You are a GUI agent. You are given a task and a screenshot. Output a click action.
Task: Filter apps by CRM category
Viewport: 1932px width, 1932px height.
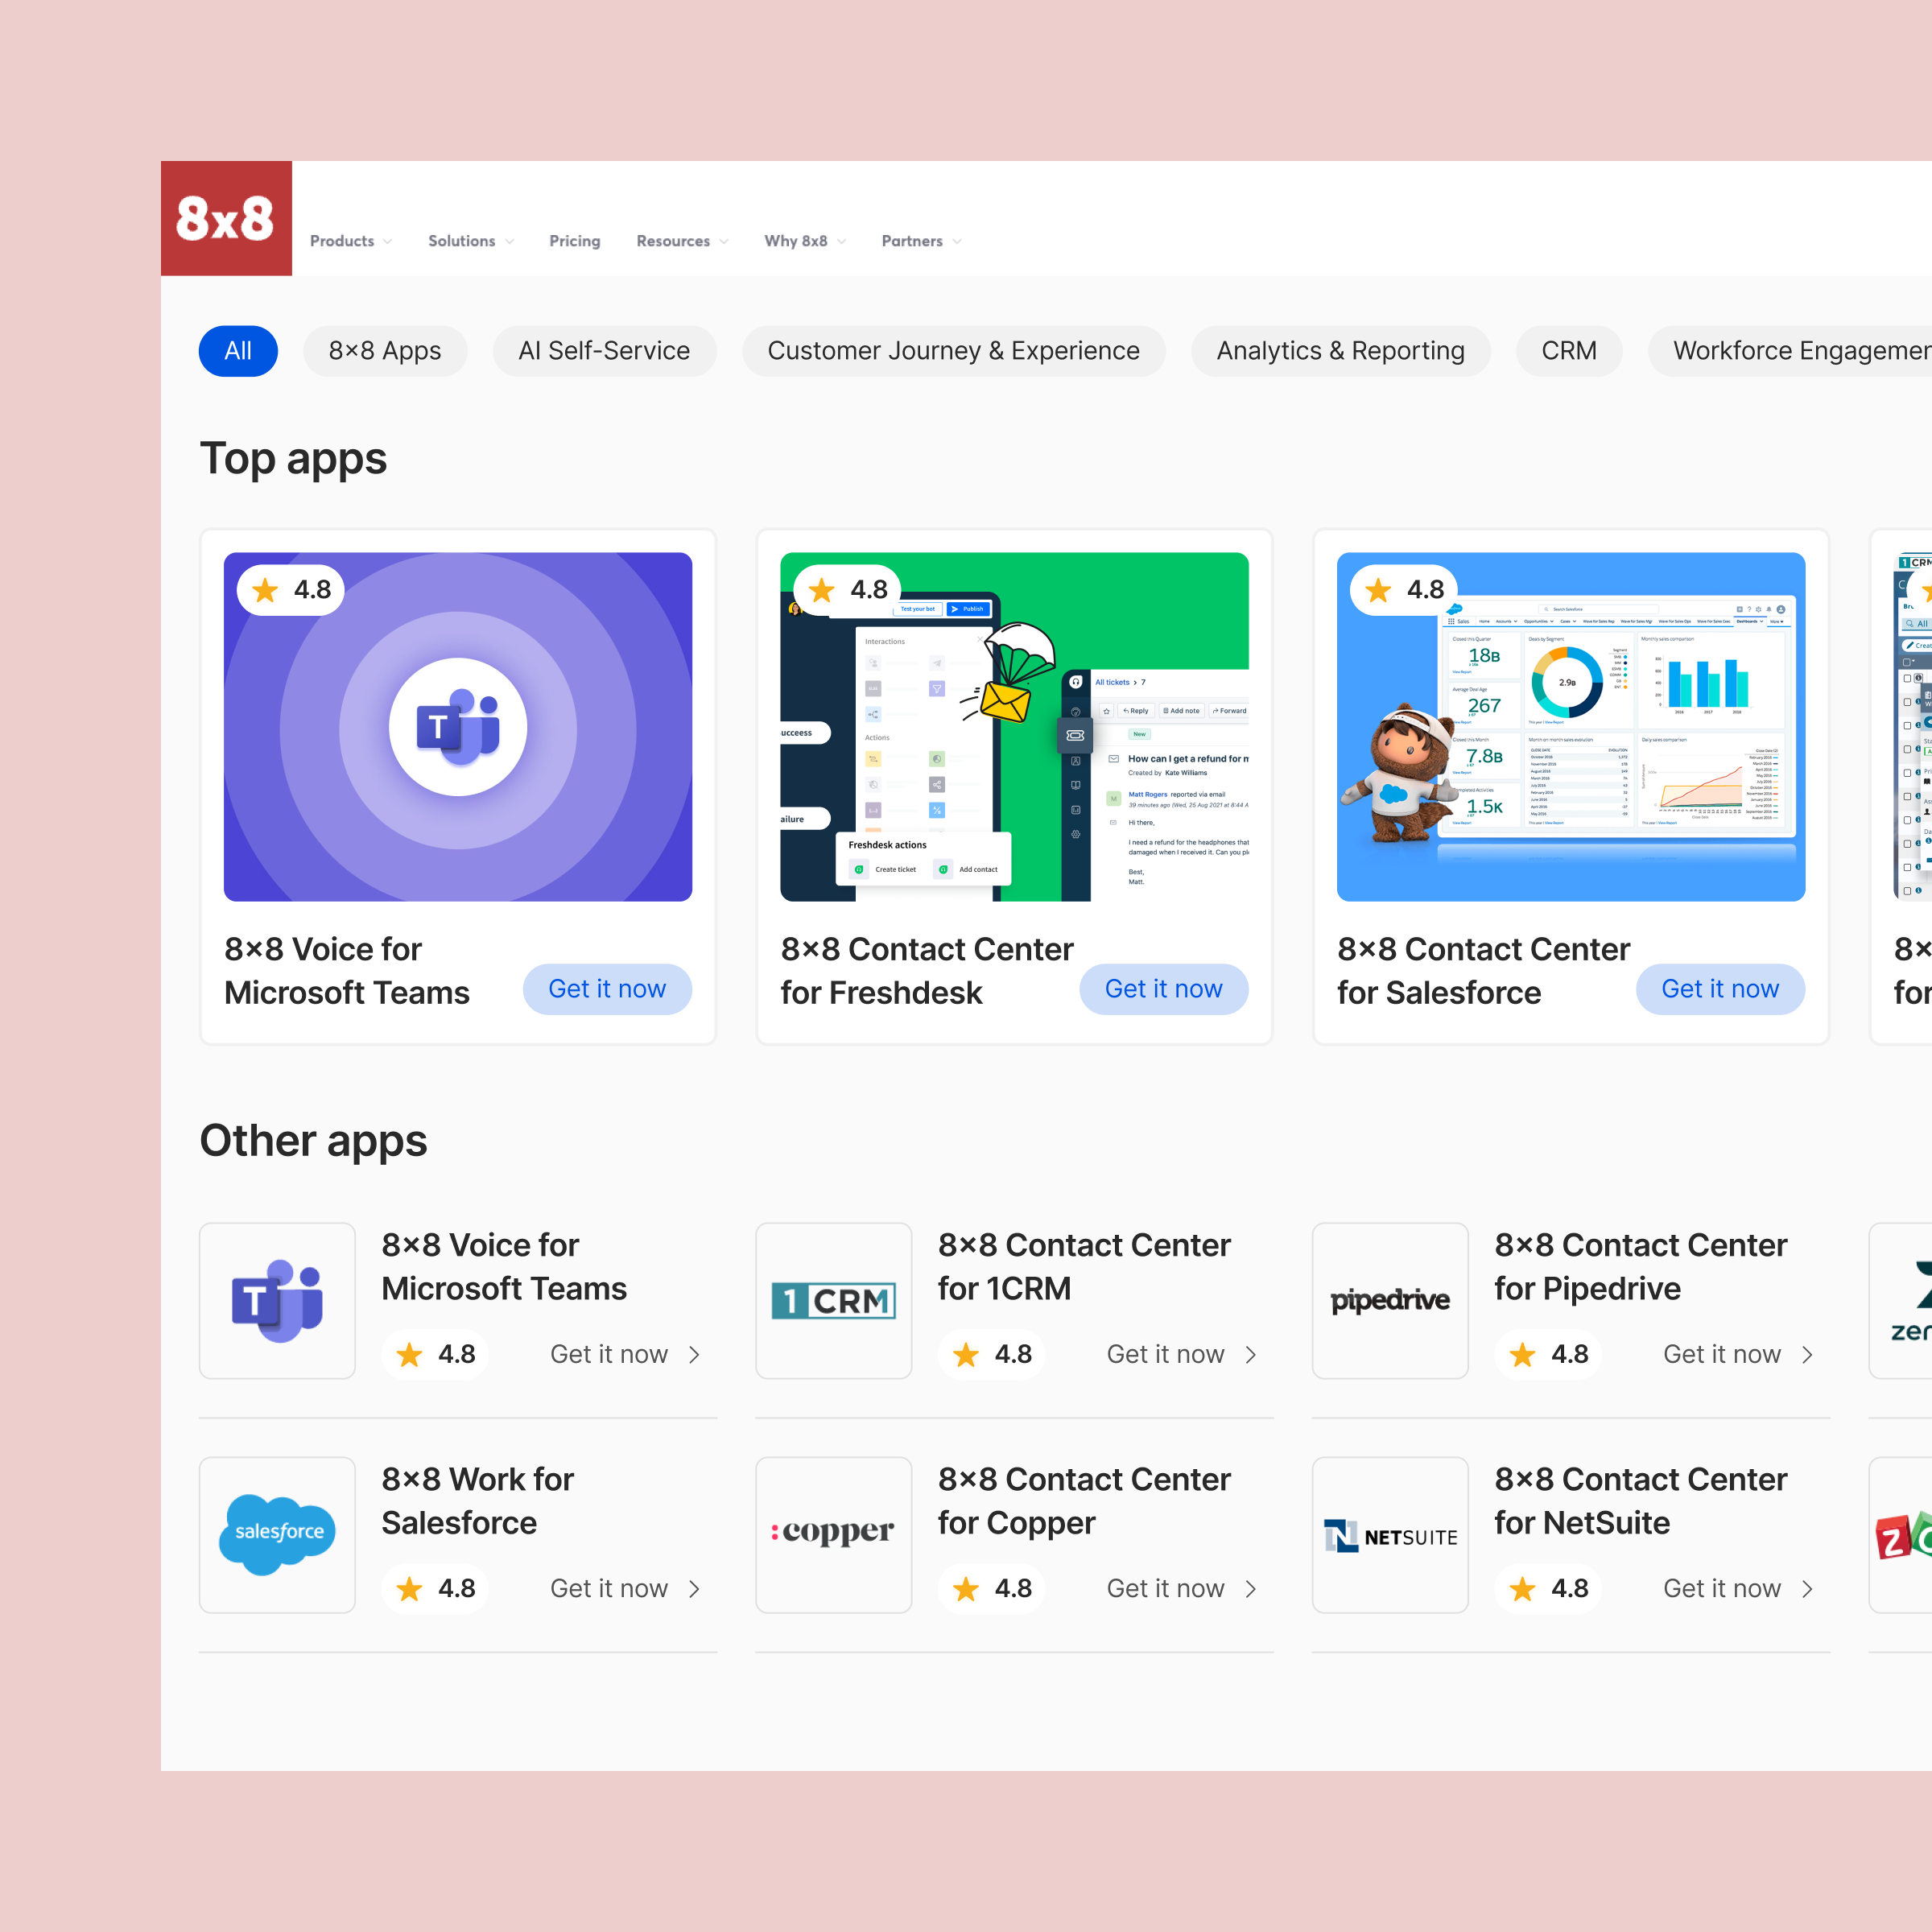coord(1569,351)
